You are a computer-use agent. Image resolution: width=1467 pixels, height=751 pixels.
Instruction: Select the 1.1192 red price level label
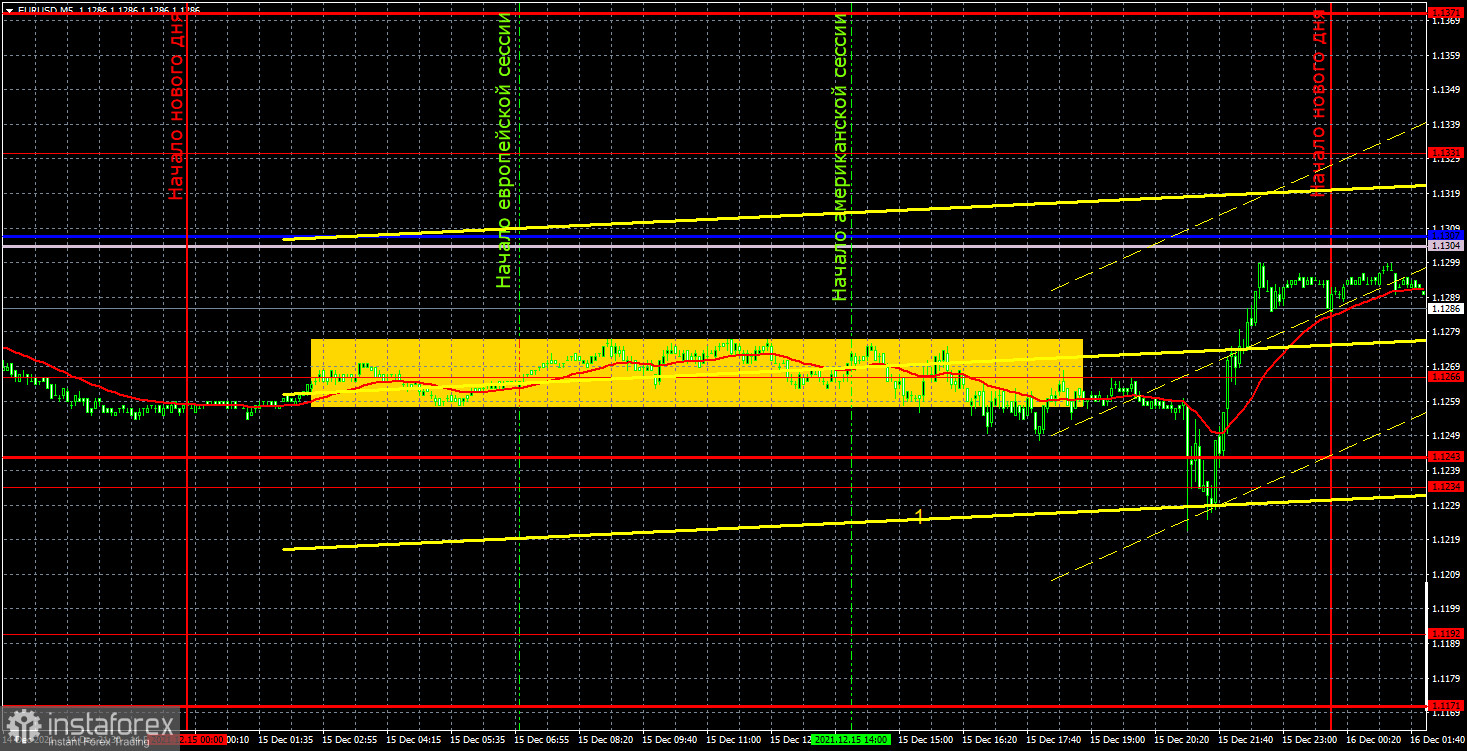[x=1445, y=634]
